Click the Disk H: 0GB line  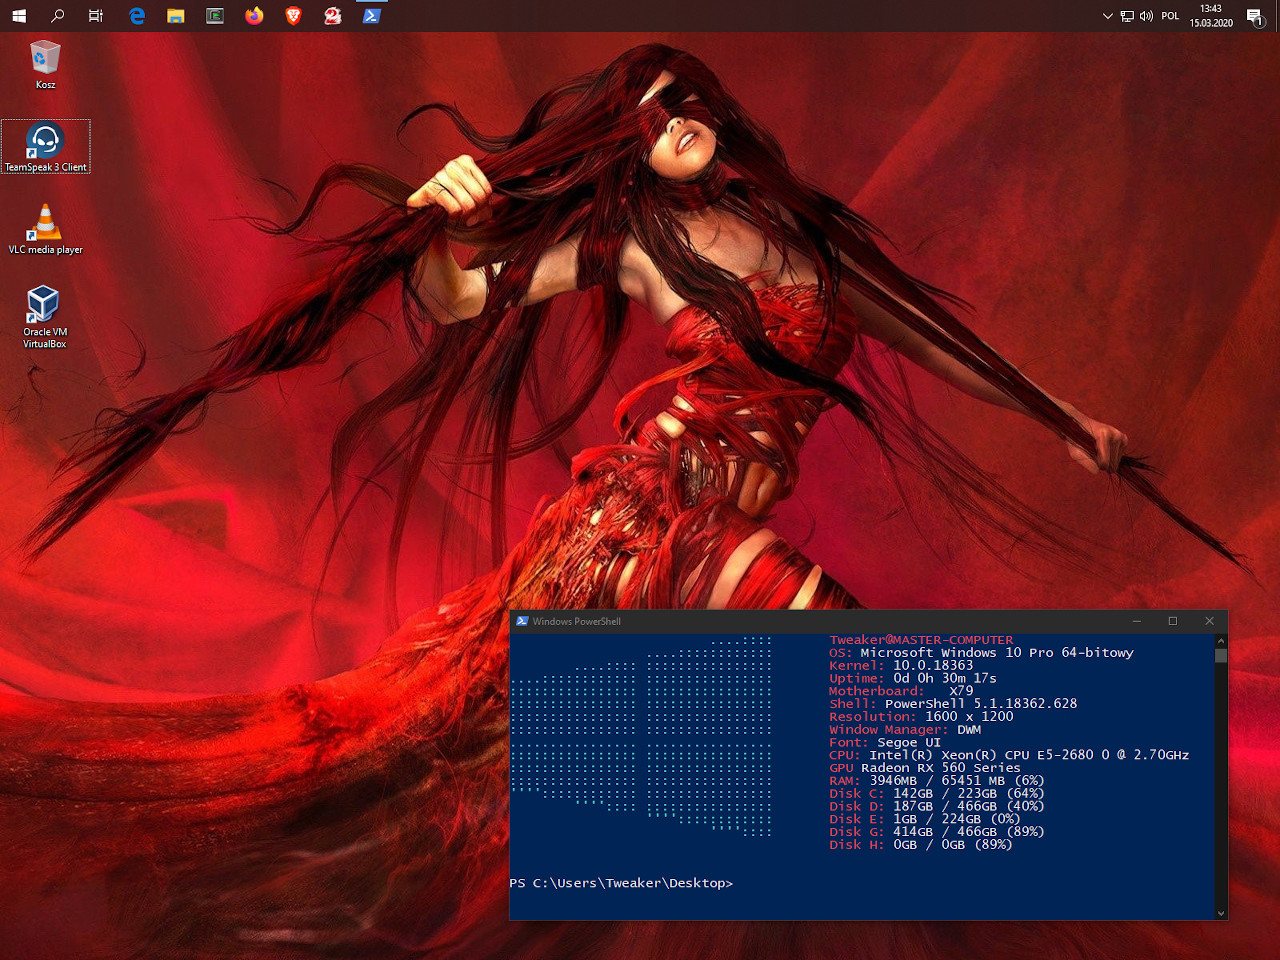921,845
